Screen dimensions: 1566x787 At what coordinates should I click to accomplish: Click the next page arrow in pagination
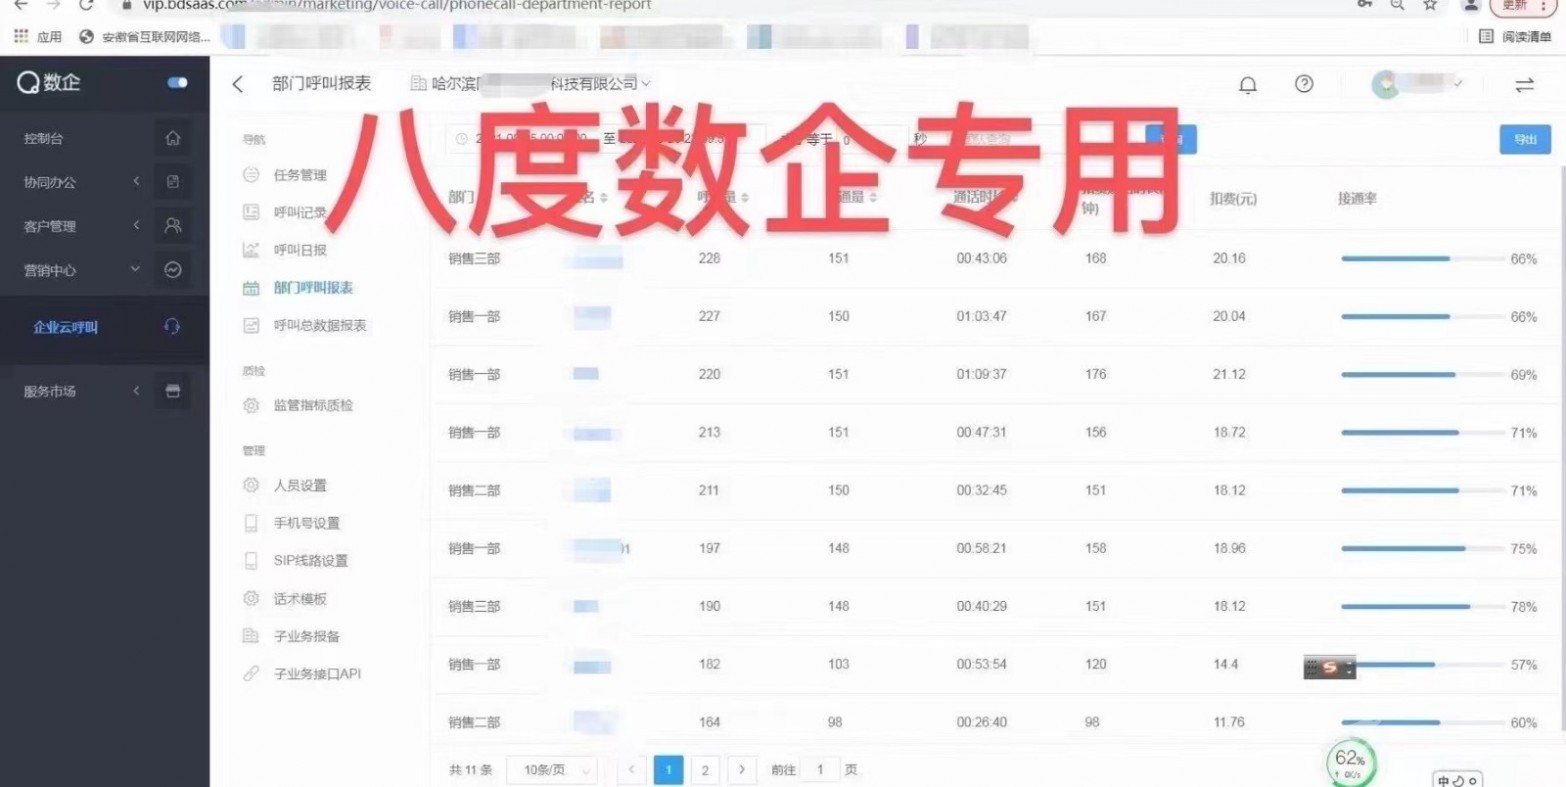[741, 770]
